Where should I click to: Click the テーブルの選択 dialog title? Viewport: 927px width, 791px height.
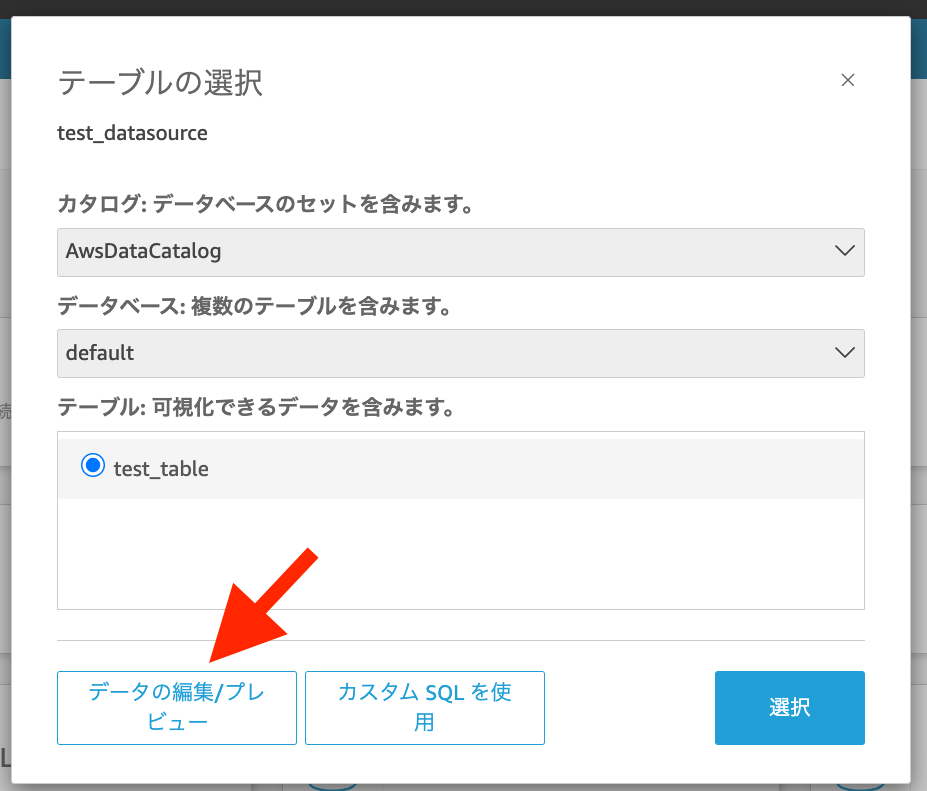(x=160, y=82)
